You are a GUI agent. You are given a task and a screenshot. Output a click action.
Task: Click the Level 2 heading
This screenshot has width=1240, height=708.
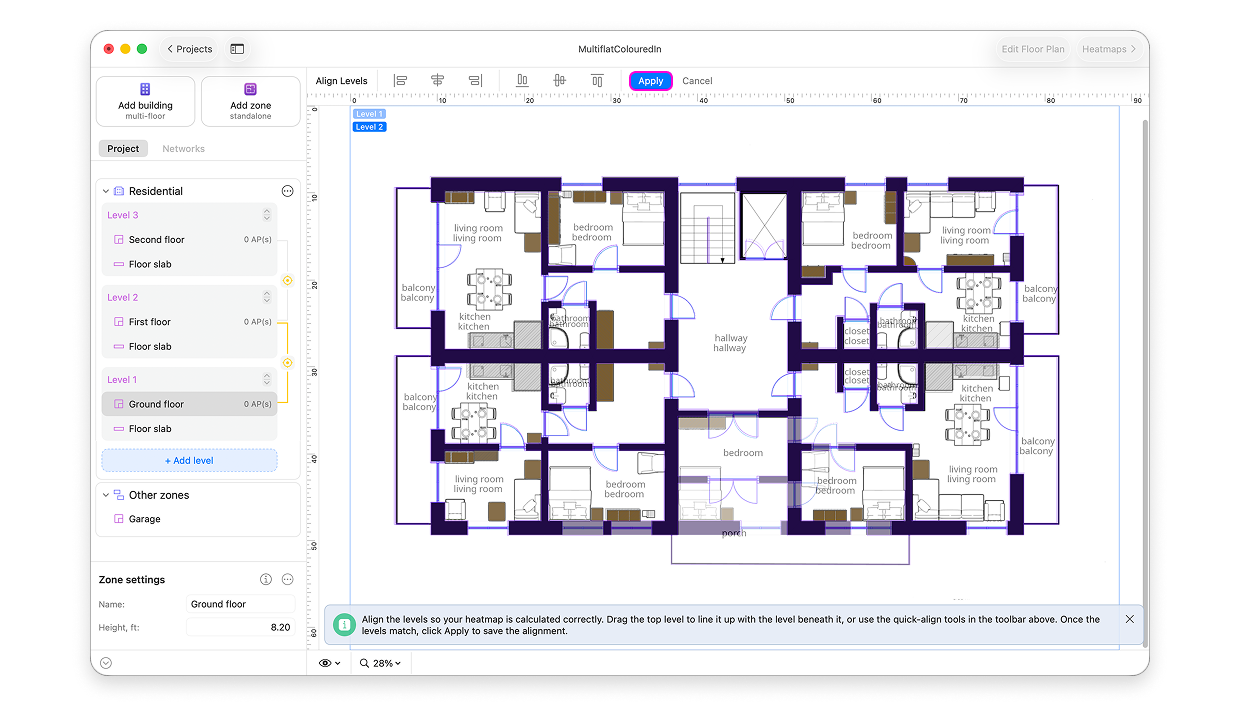[x=123, y=297]
